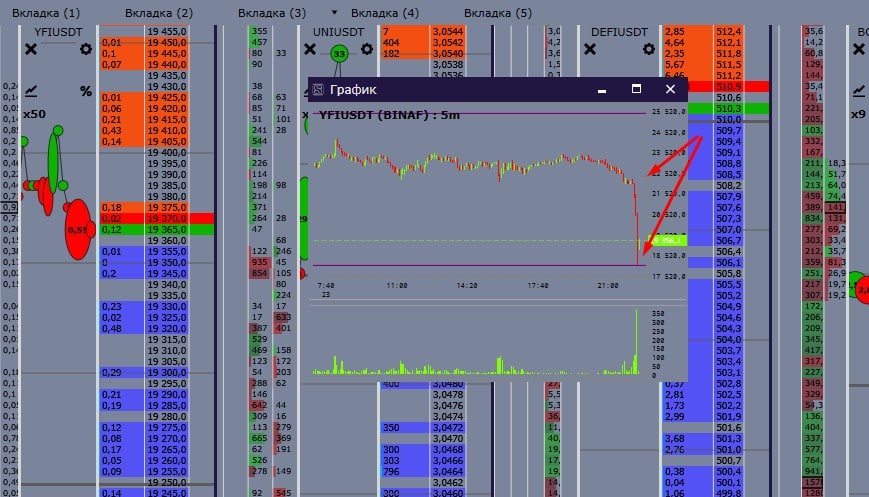Click DEFIUSDT ask volume 2,85
The image size is (869, 497).
(674, 32)
